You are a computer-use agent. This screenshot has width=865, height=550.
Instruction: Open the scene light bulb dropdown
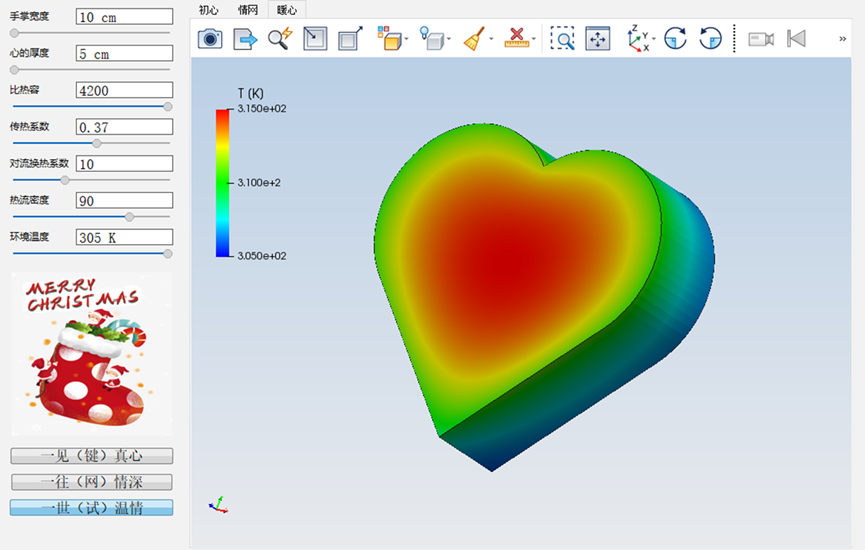449,40
